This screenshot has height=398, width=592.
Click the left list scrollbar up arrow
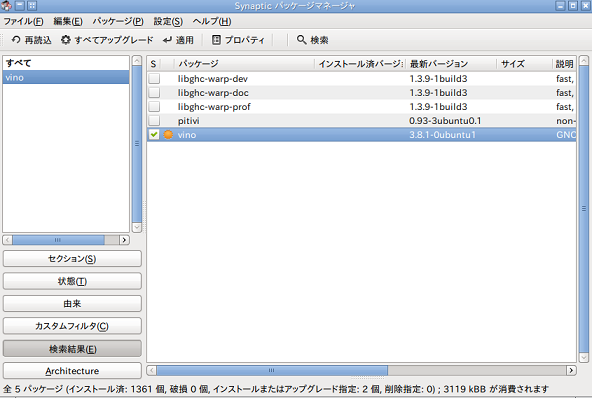pos(137,60)
